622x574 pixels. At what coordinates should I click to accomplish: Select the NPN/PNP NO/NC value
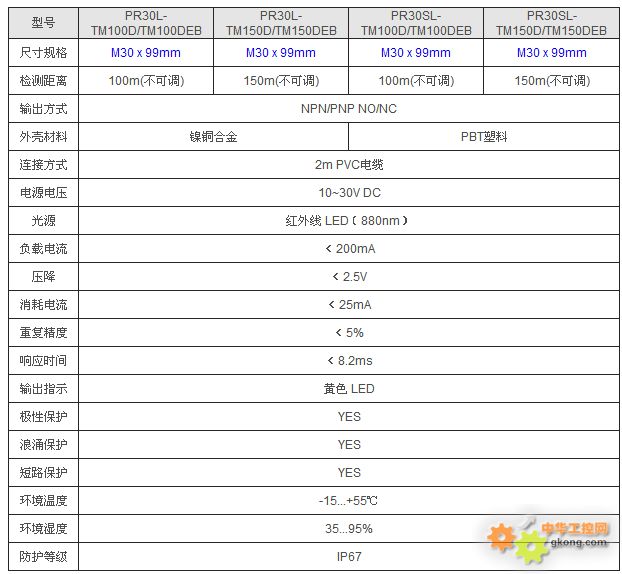(349, 109)
